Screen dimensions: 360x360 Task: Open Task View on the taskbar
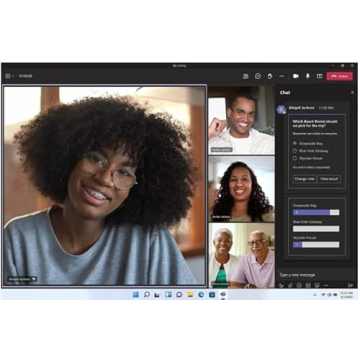pyautogui.click(x=157, y=295)
